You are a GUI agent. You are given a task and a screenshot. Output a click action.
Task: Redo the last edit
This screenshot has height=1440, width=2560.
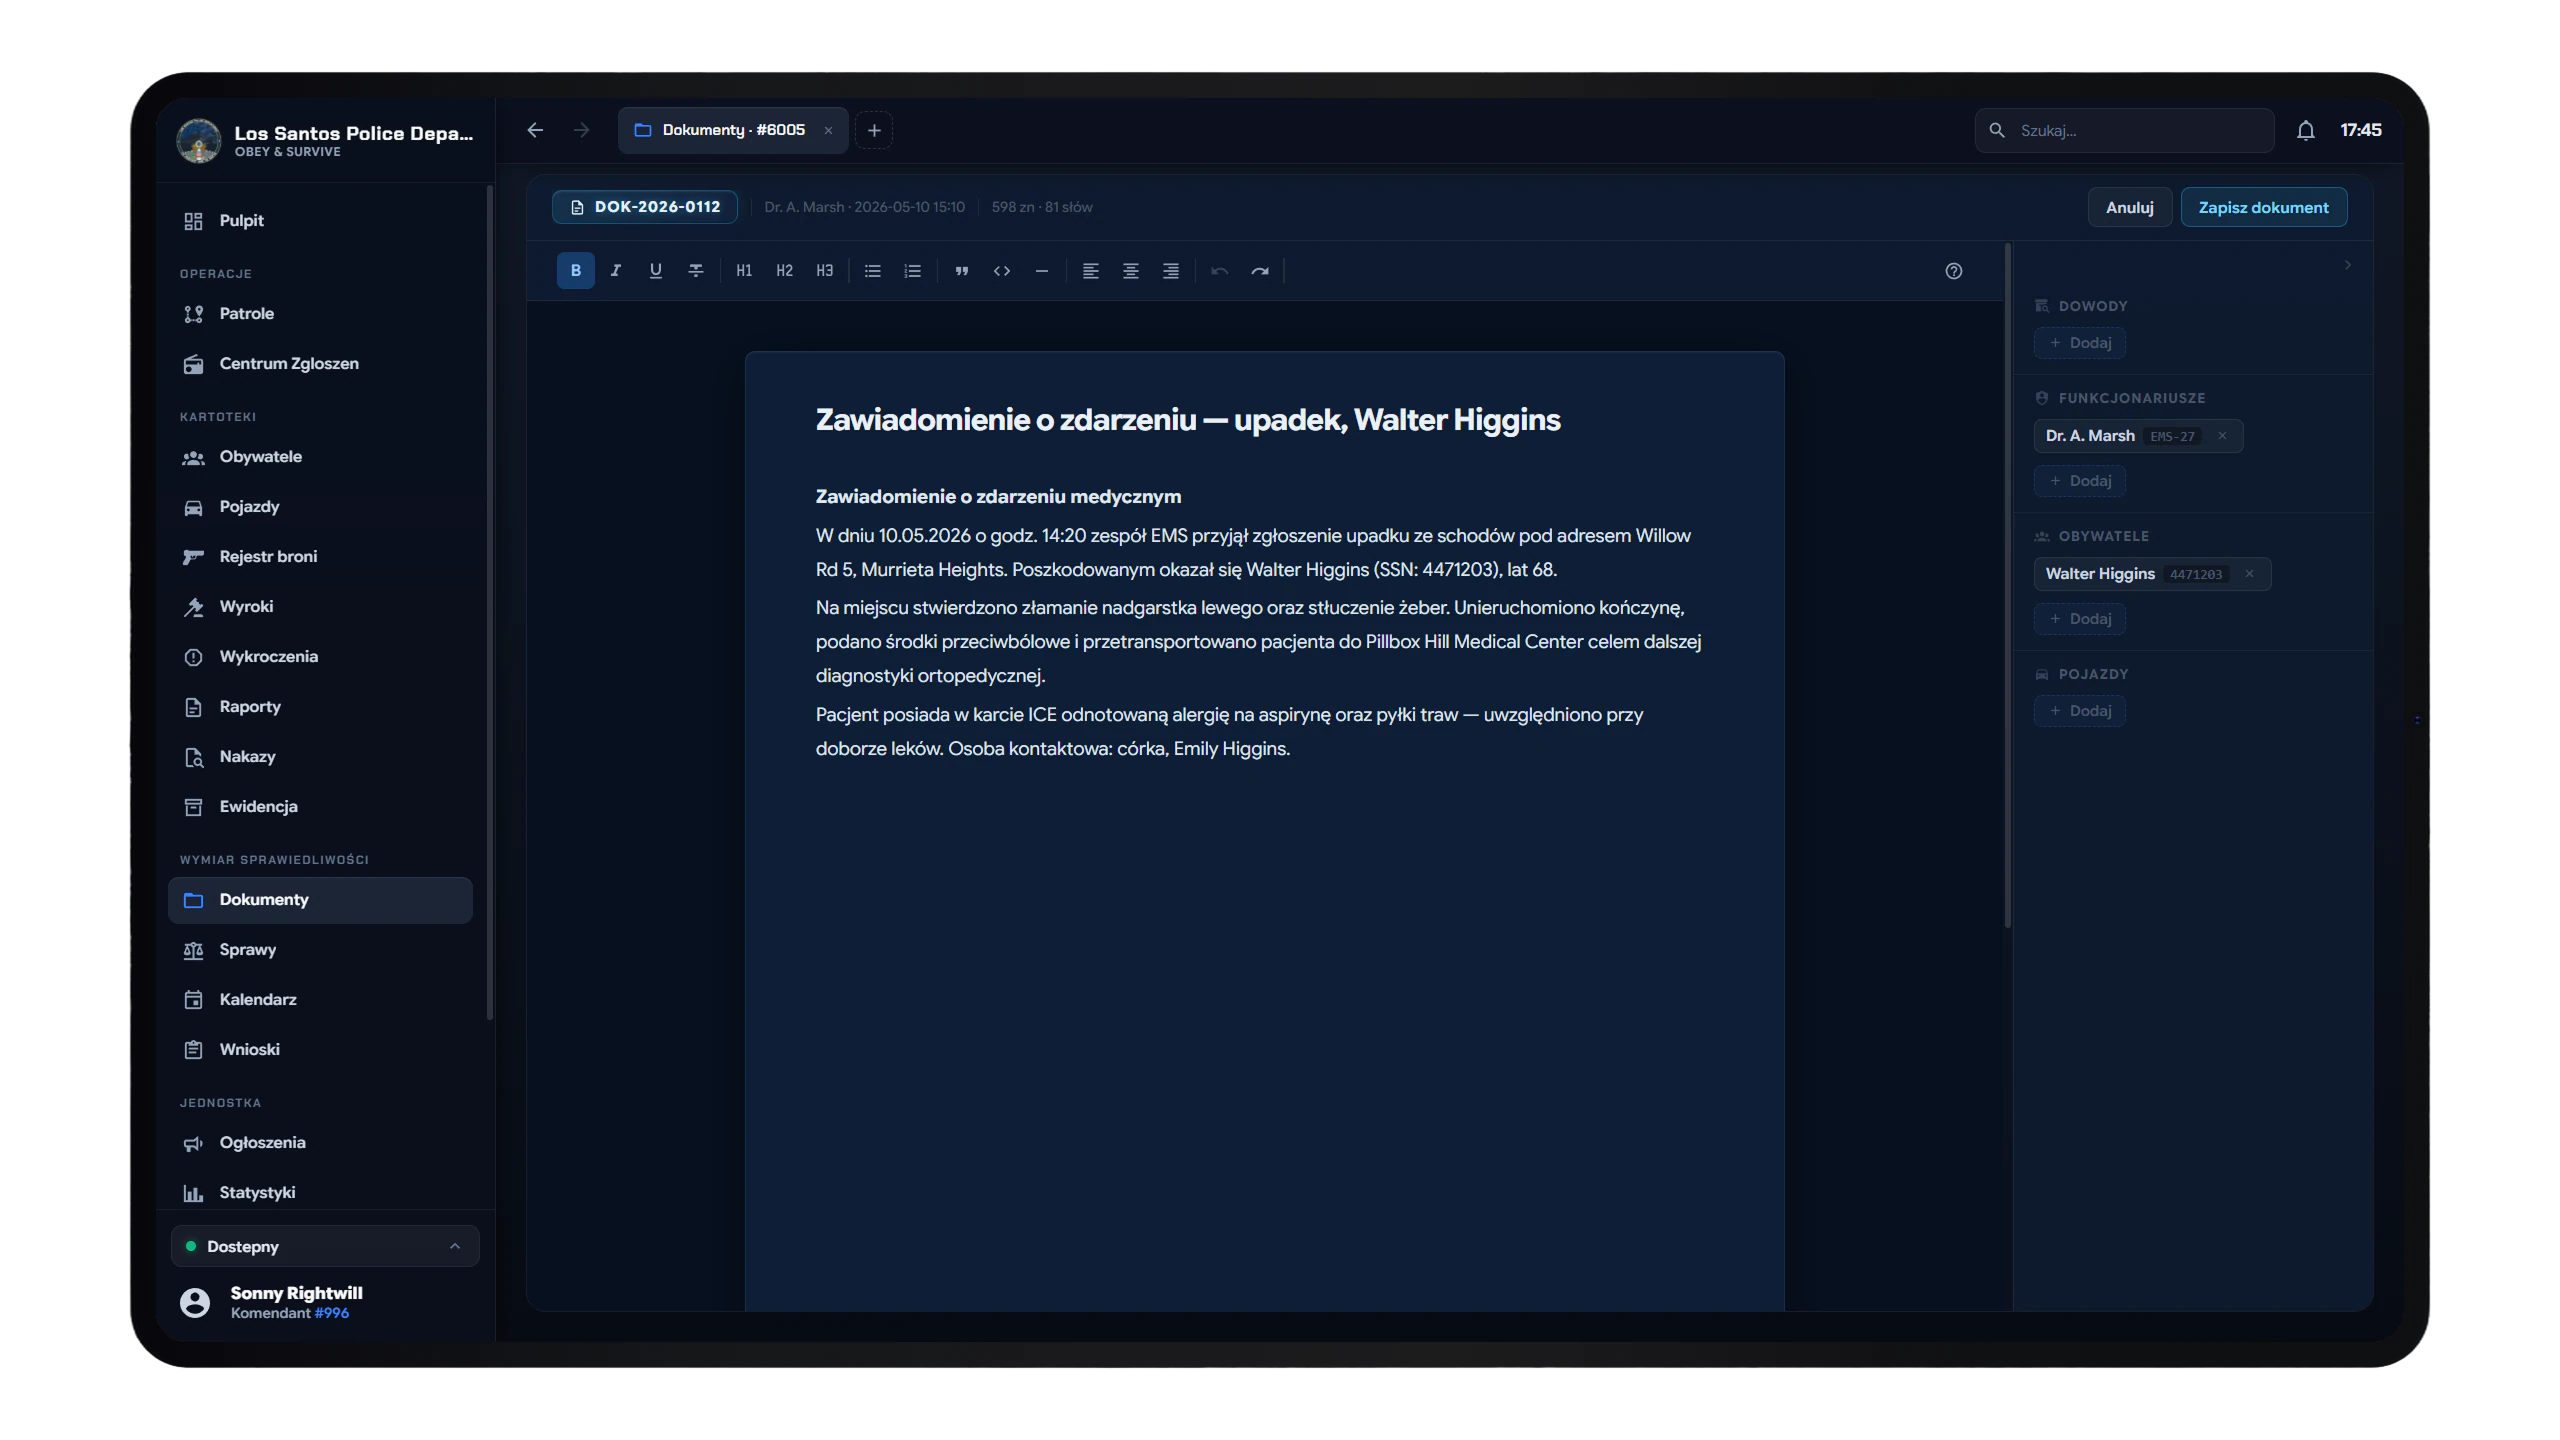1259,270
